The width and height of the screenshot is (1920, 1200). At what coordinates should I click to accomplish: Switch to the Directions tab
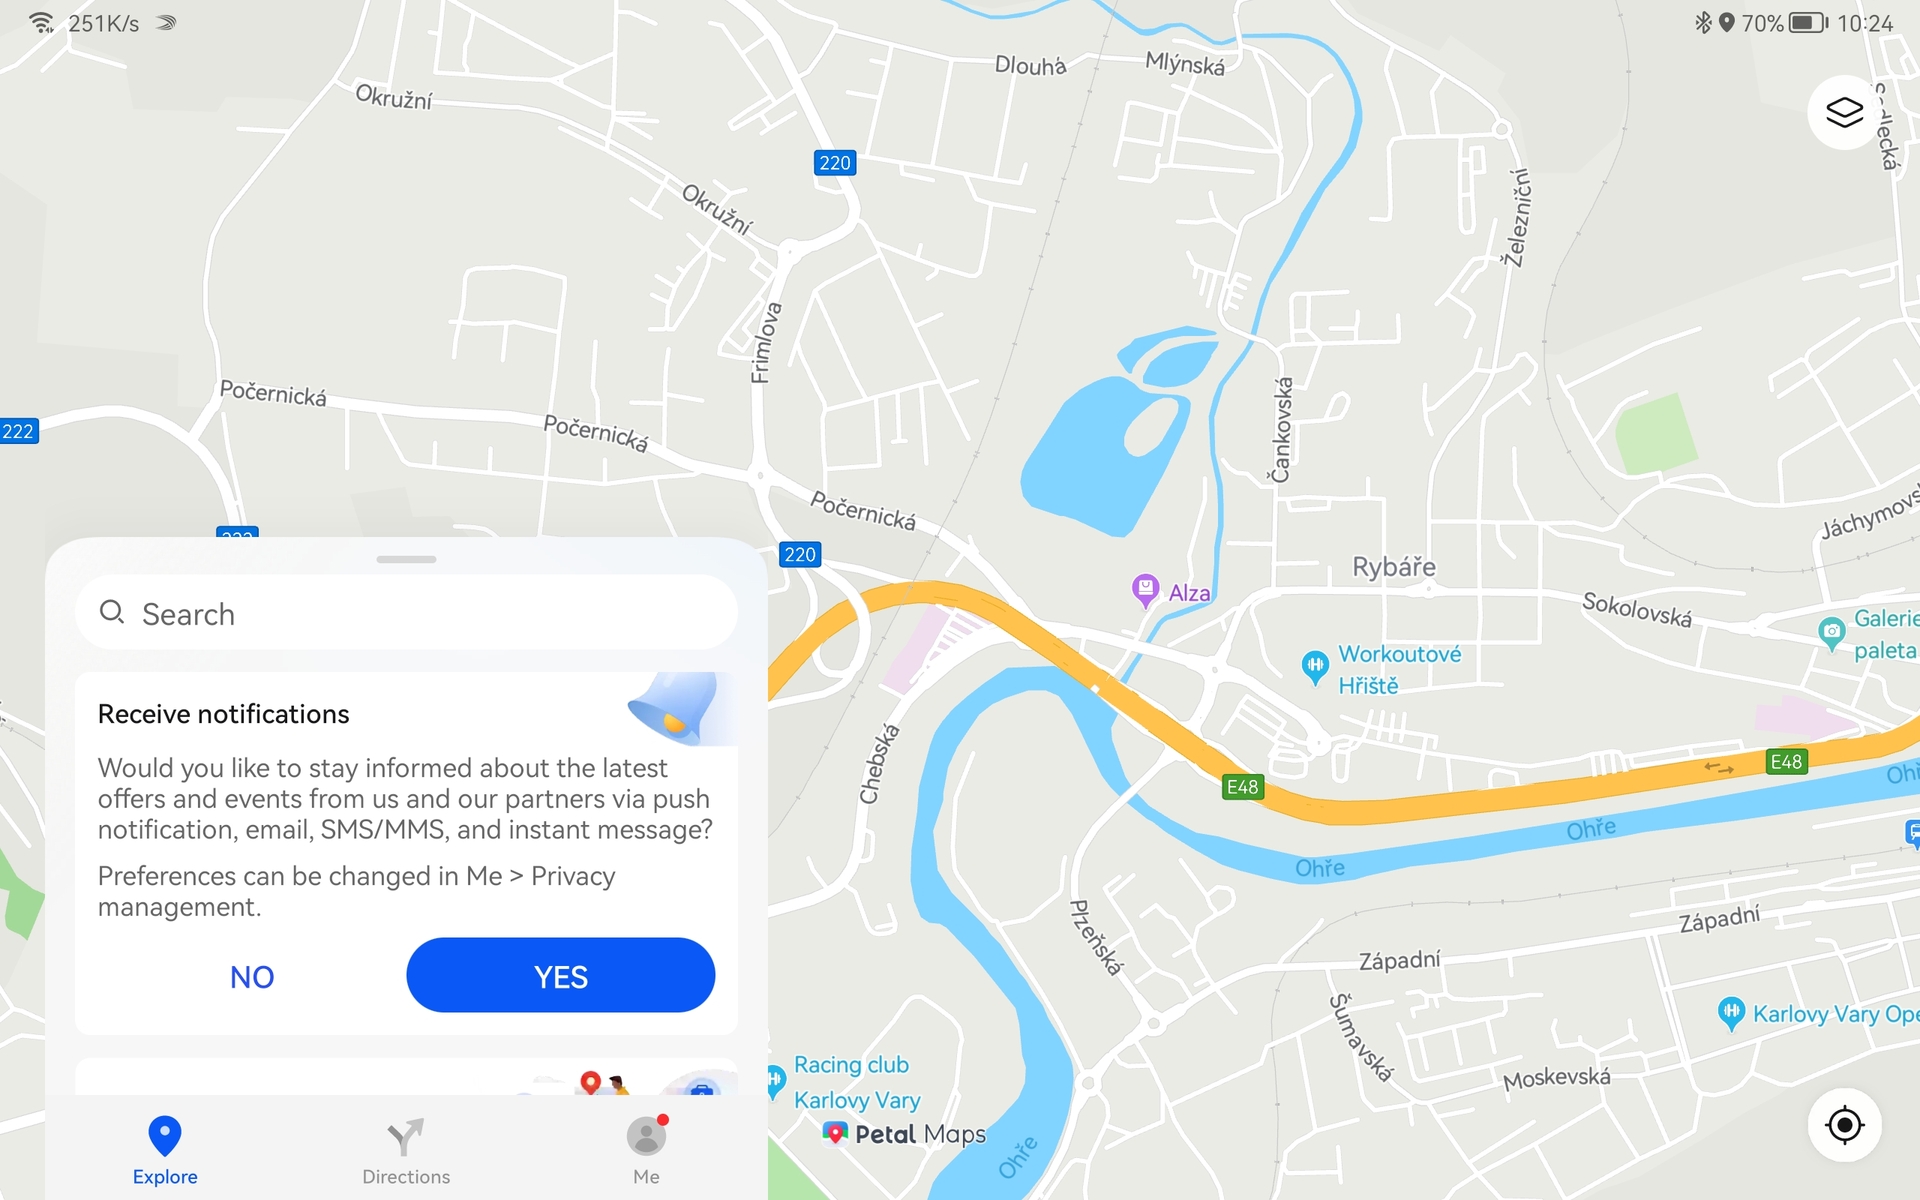[x=406, y=1150]
